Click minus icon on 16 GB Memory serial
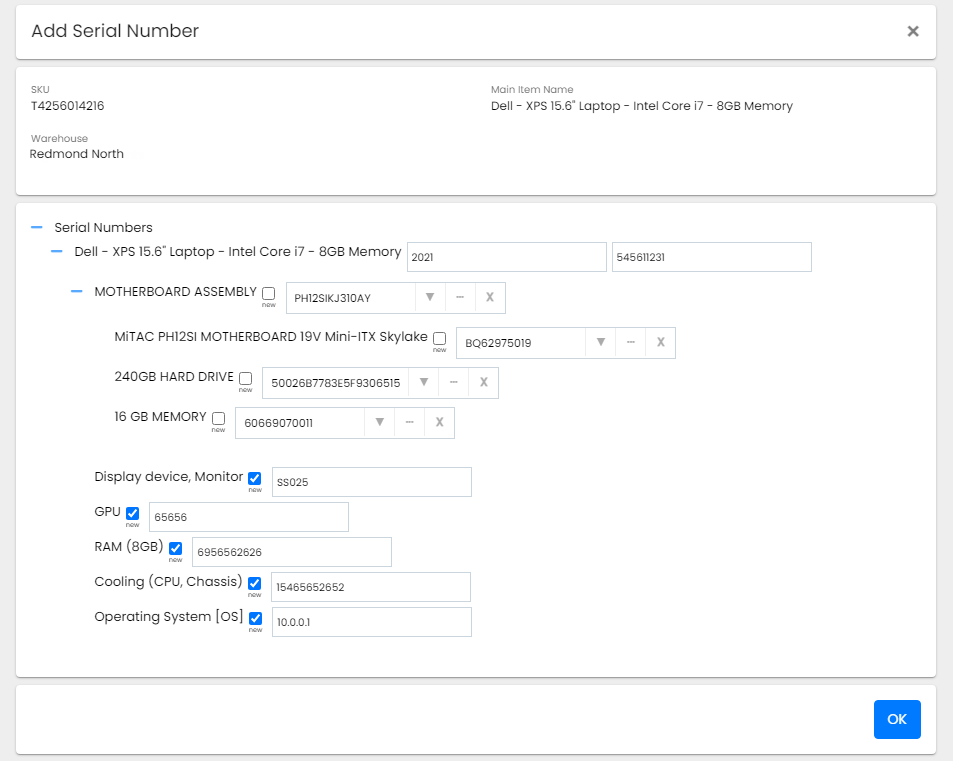 pyautogui.click(x=409, y=423)
